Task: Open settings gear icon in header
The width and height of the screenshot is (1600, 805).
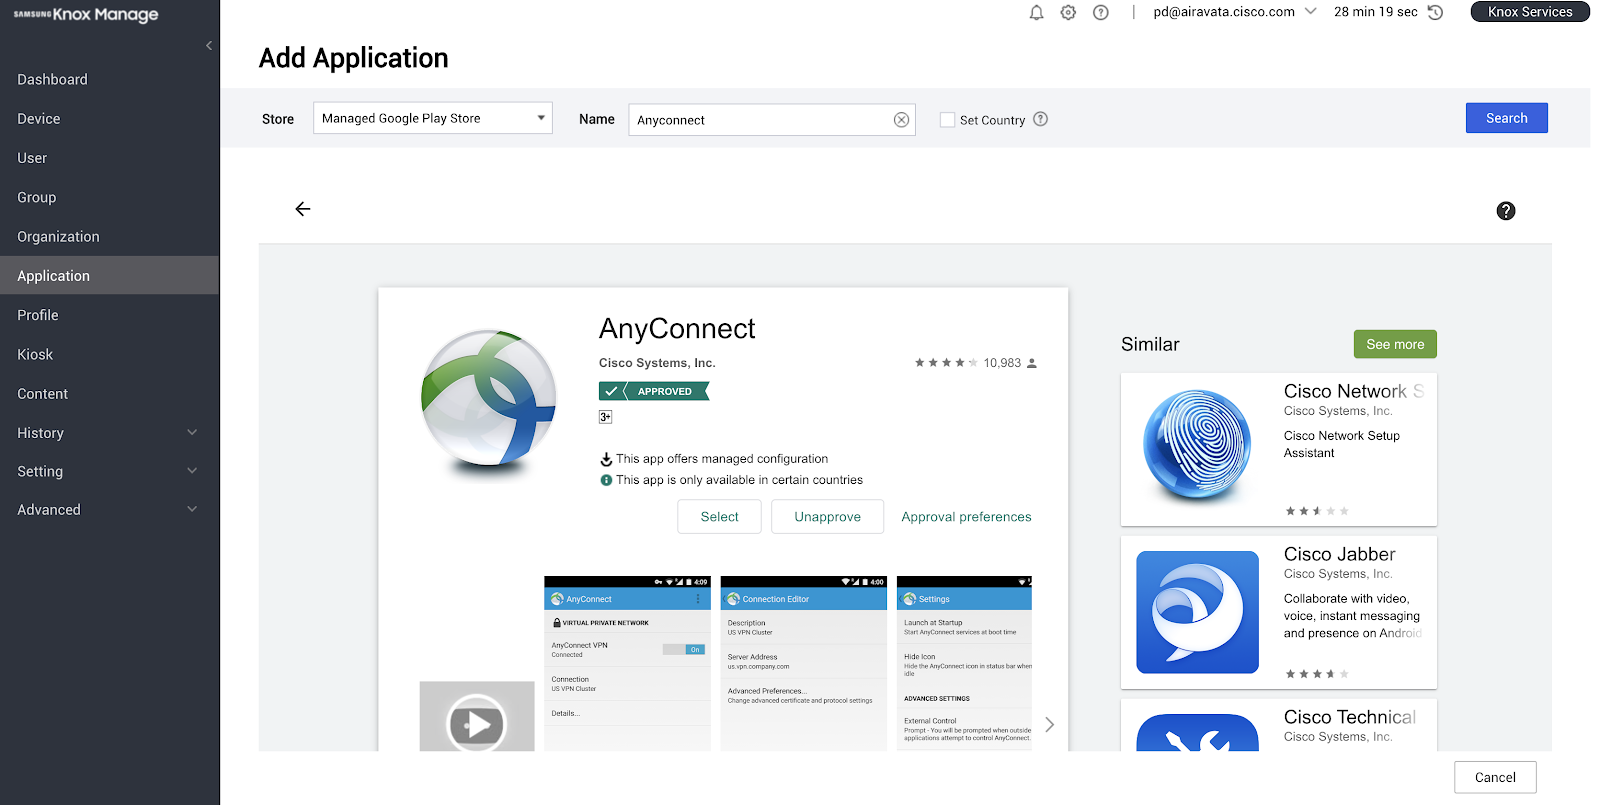Action: click(1068, 12)
